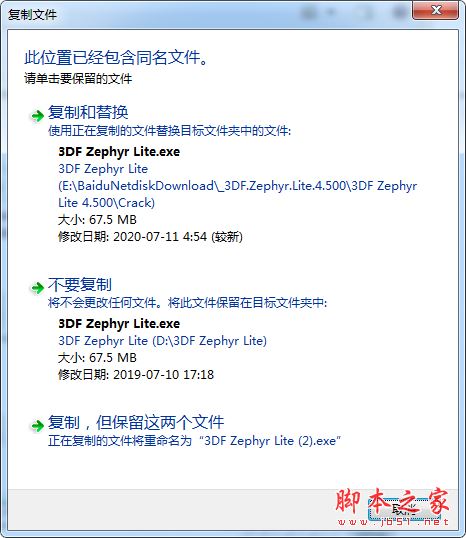Click bold 3DF Zephyr Lite.exe under 不要复制
This screenshot has width=466, height=538.
coord(119,324)
